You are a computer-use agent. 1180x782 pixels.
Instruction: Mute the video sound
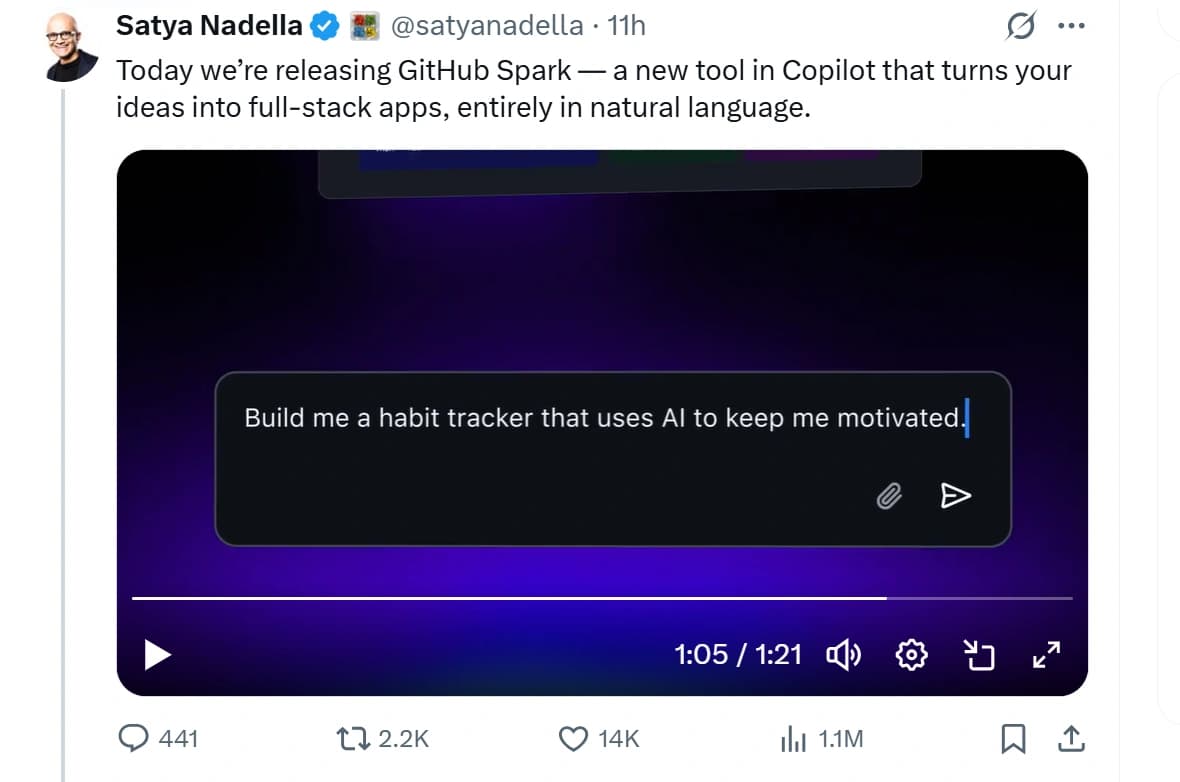click(844, 655)
